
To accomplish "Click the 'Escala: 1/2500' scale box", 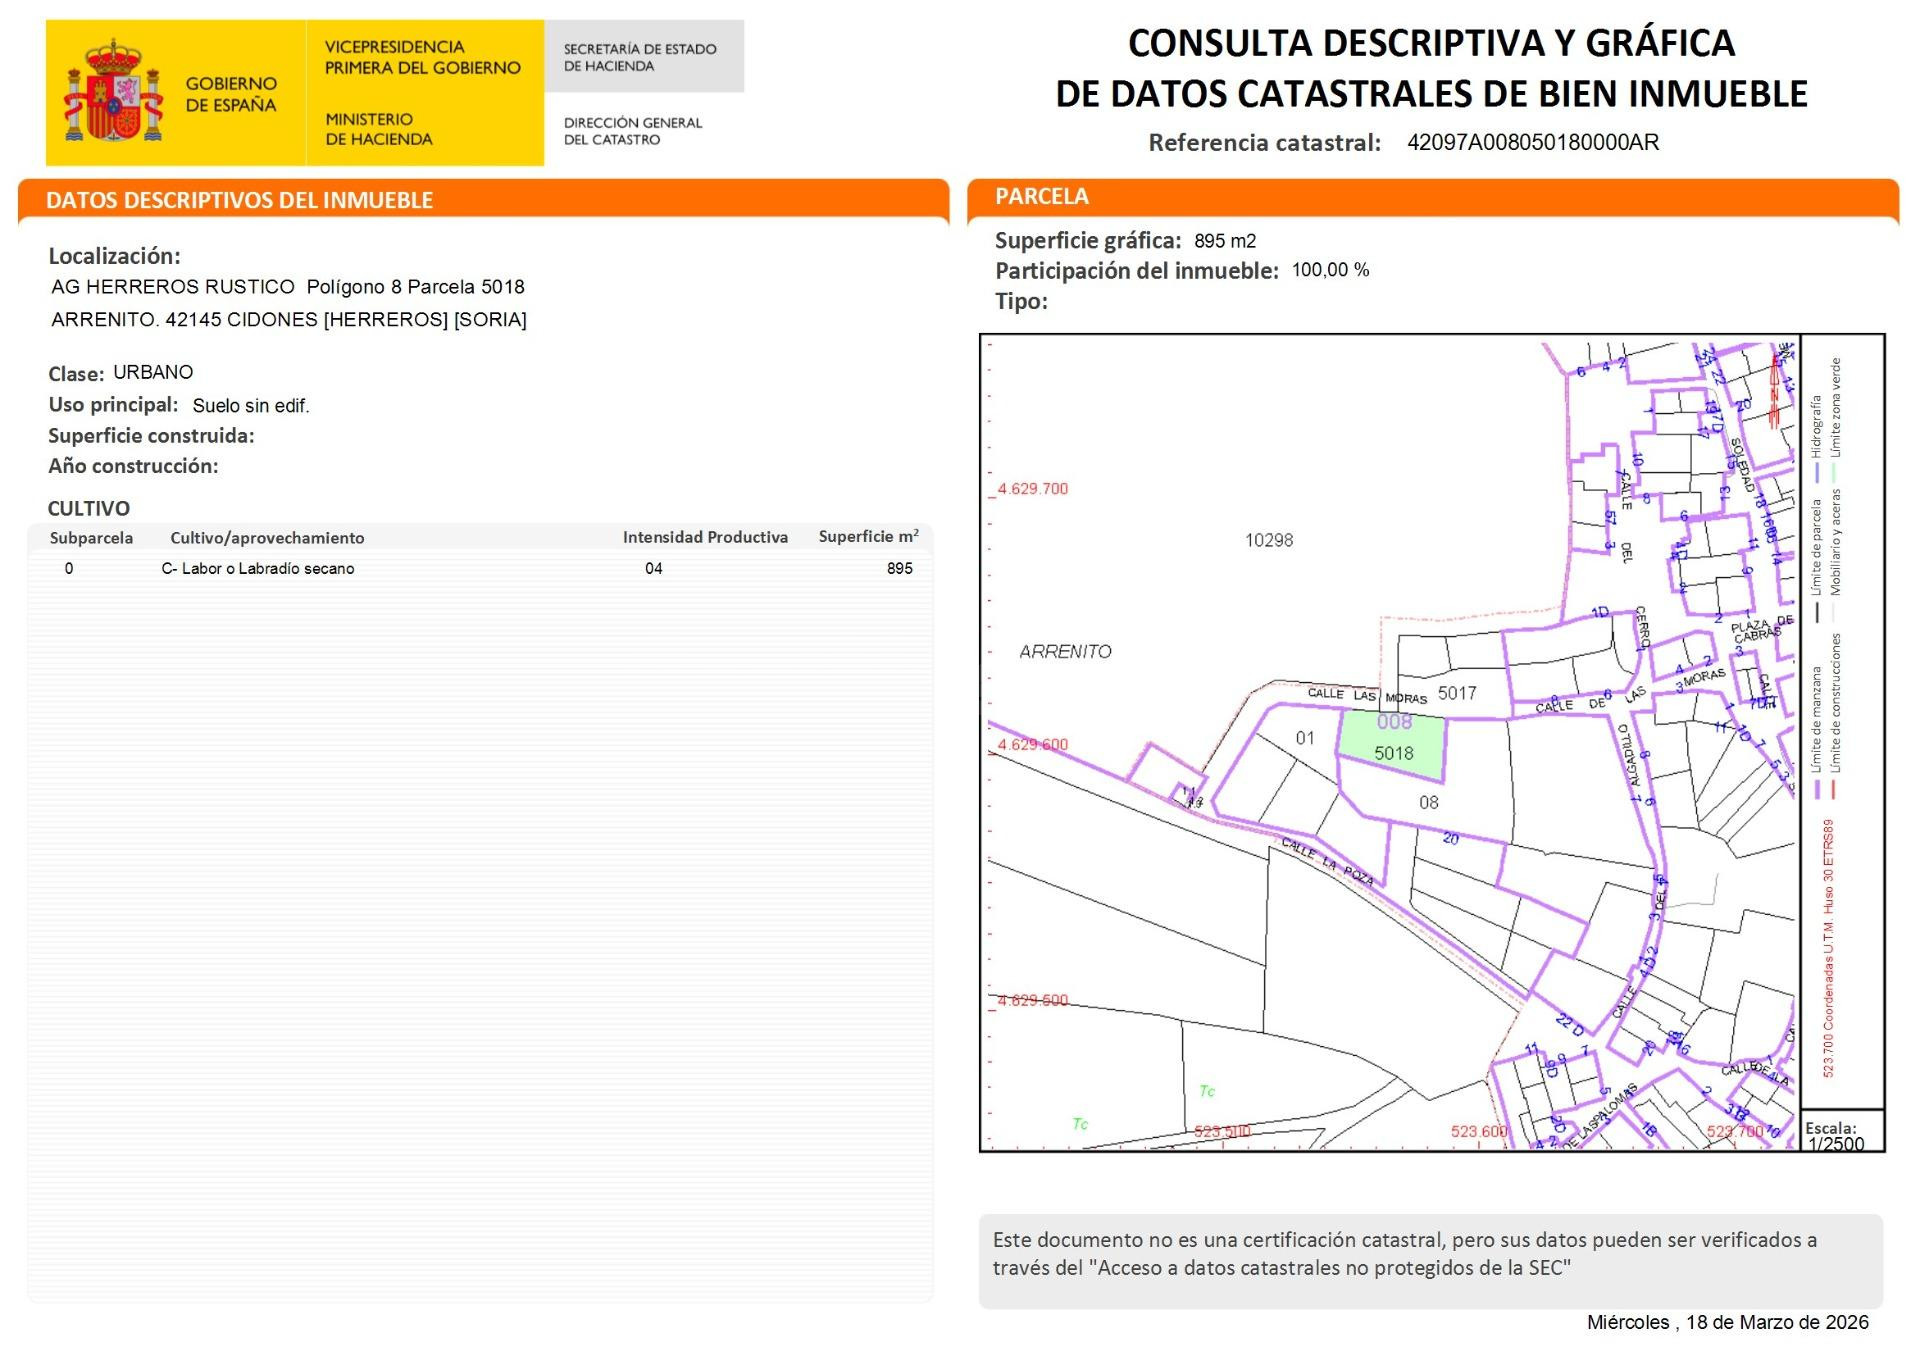I will [x=1842, y=1131].
